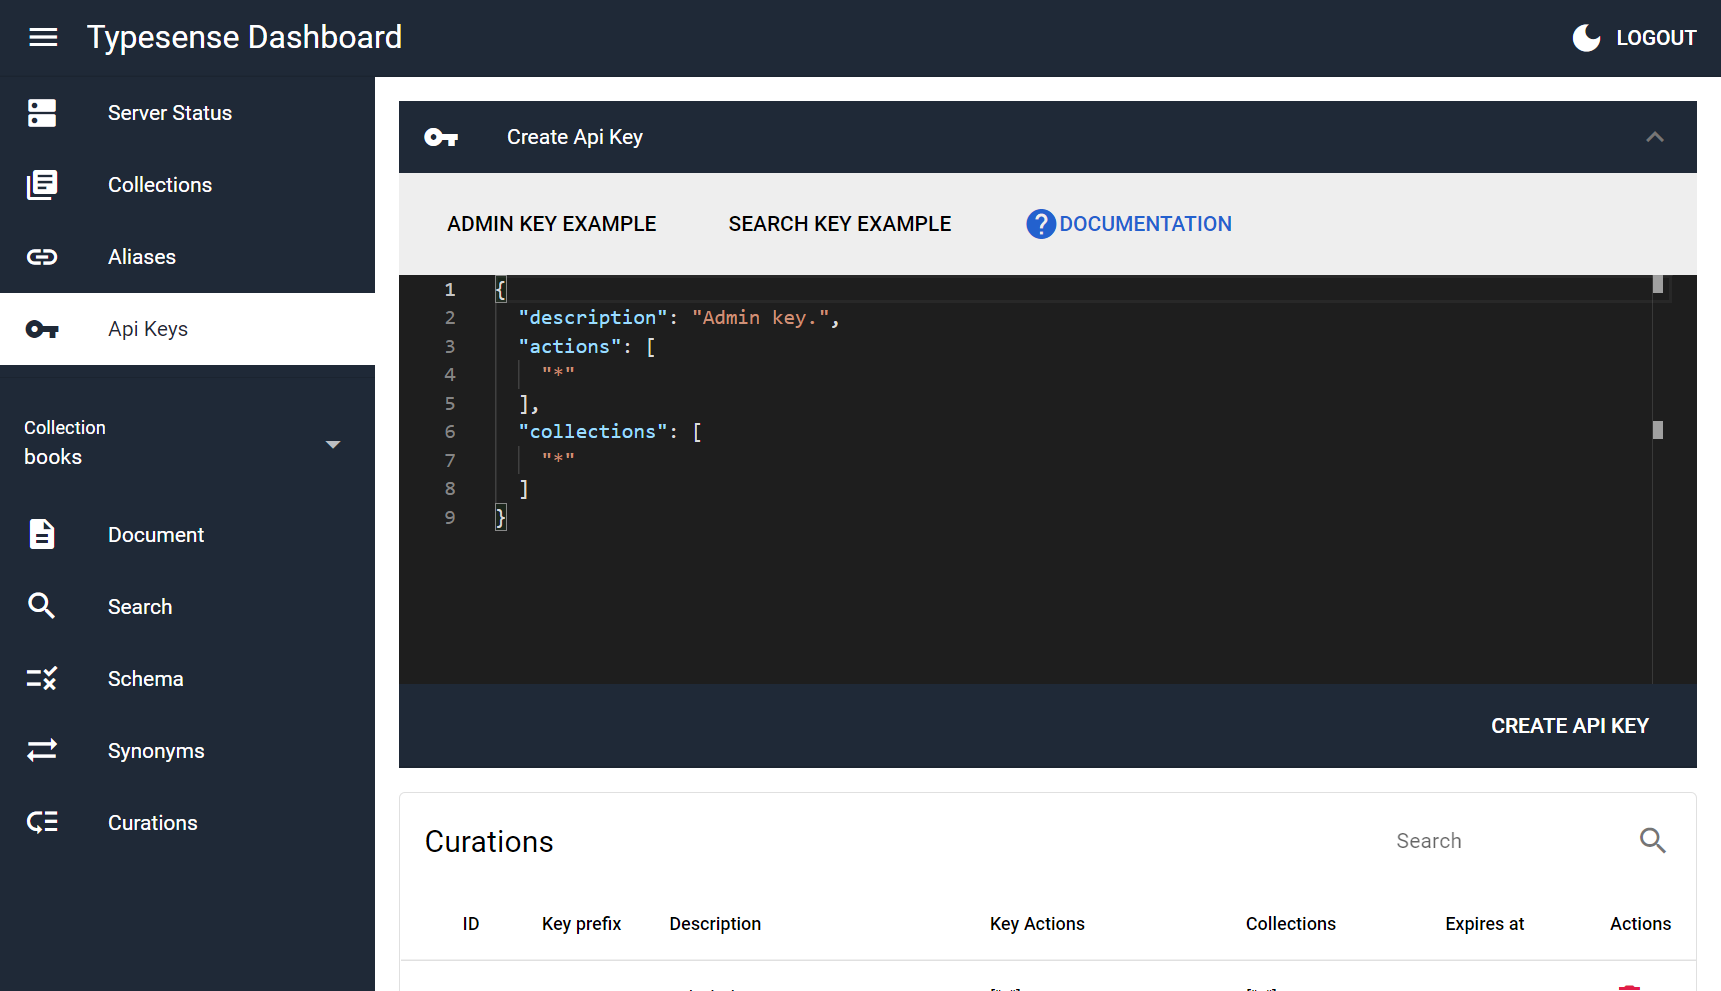Click the CREATE API KEY button
This screenshot has width=1721, height=991.
click(x=1570, y=726)
